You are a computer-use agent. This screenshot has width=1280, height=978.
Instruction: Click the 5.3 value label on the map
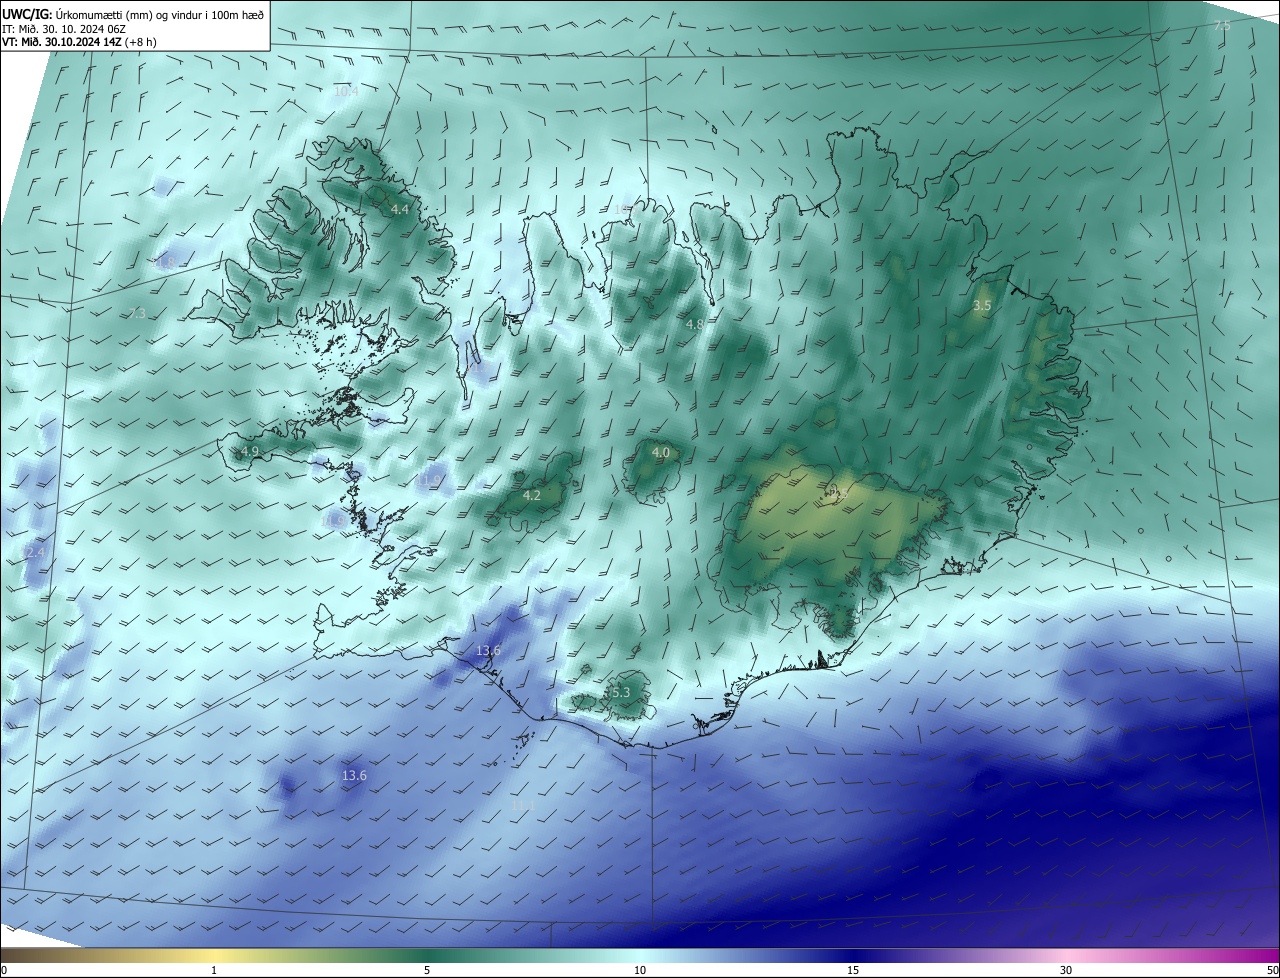621,692
